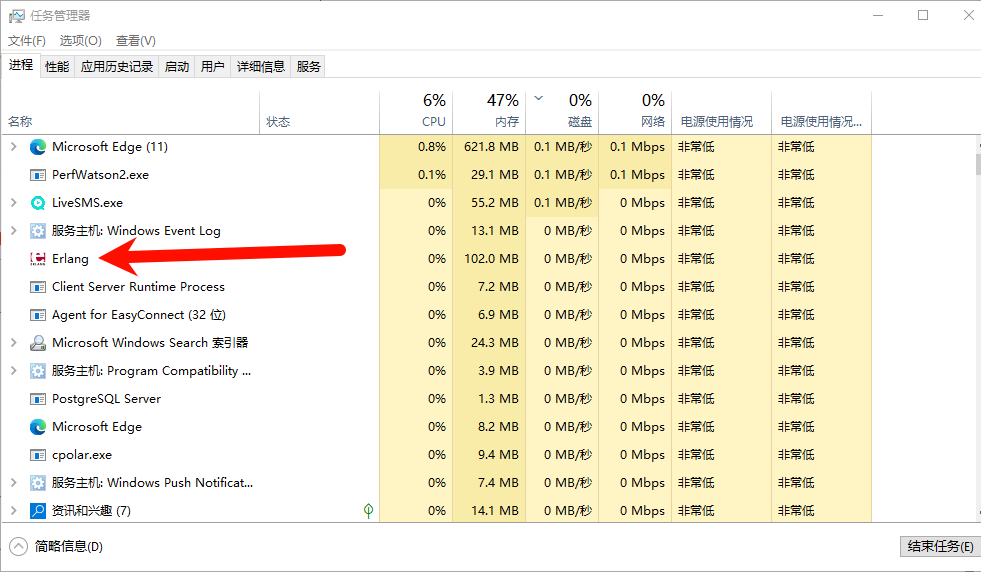Click the vertical scrollbar thumb
The width and height of the screenshot is (981, 572).
coord(978,164)
